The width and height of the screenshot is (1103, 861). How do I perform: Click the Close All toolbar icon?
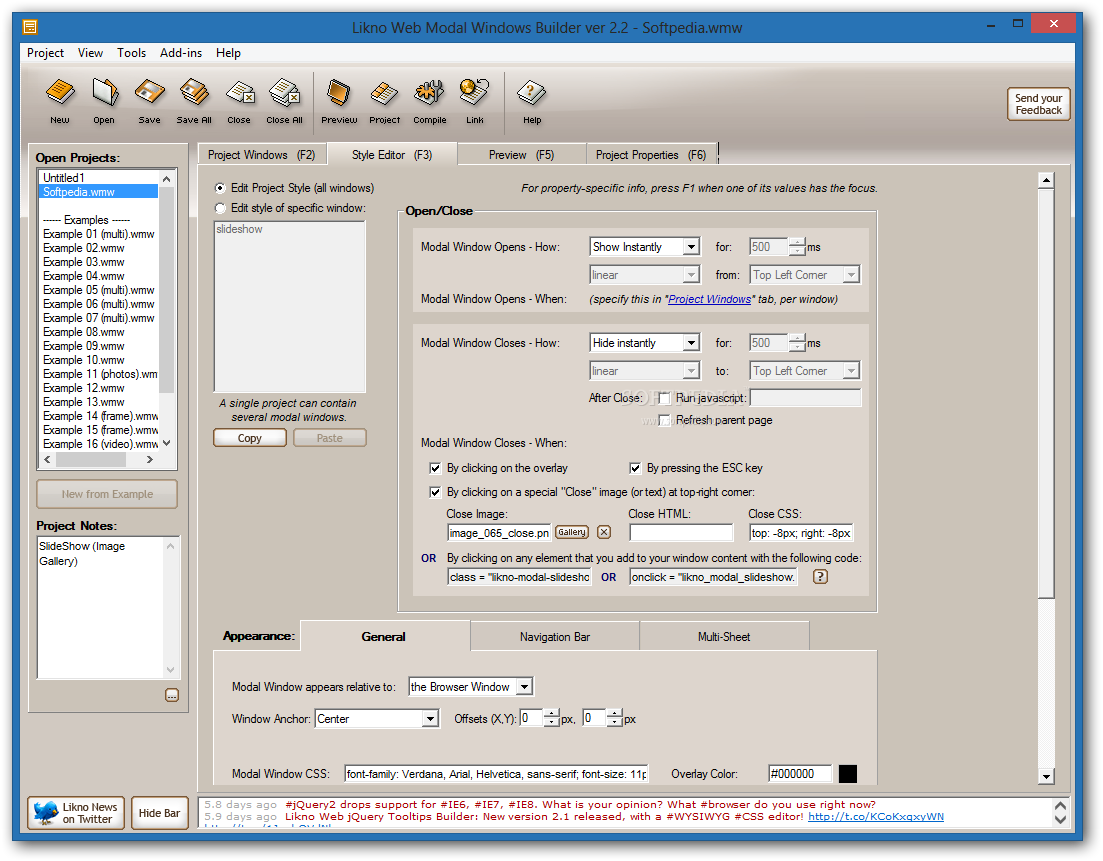click(x=284, y=101)
